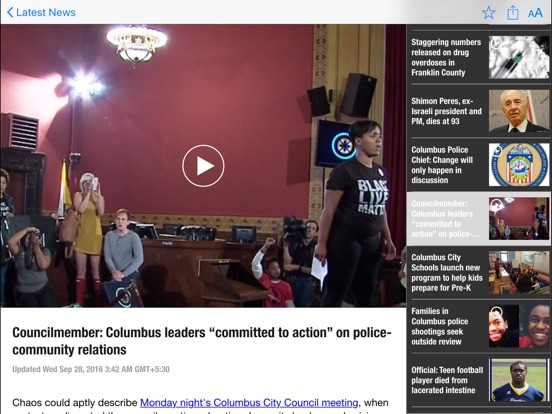
Task: Go back using the Latest News chevron
Action: (41, 12)
